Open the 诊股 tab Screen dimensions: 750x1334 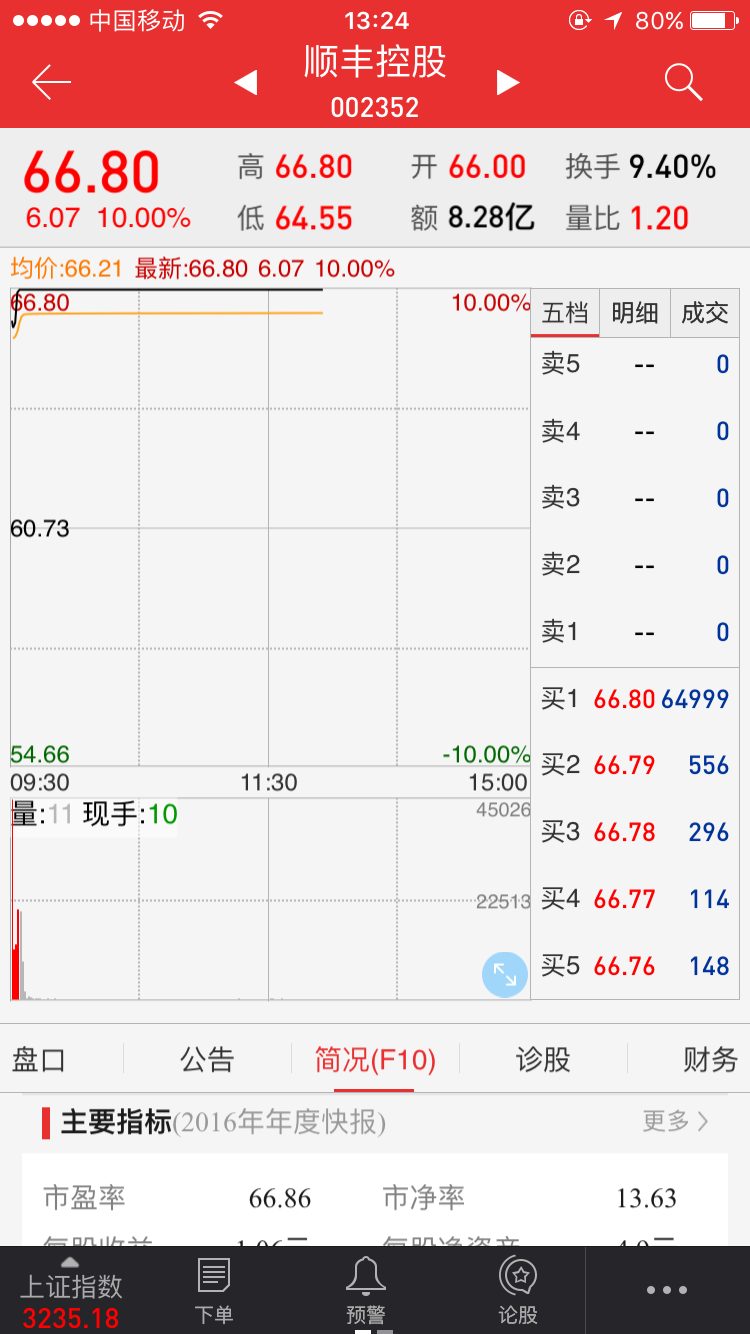(x=543, y=1059)
